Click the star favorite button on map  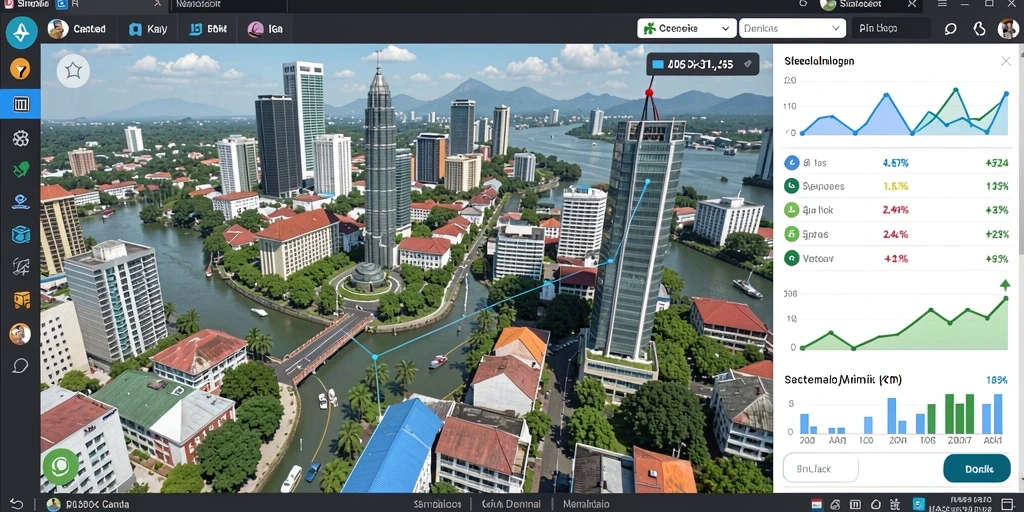point(73,71)
